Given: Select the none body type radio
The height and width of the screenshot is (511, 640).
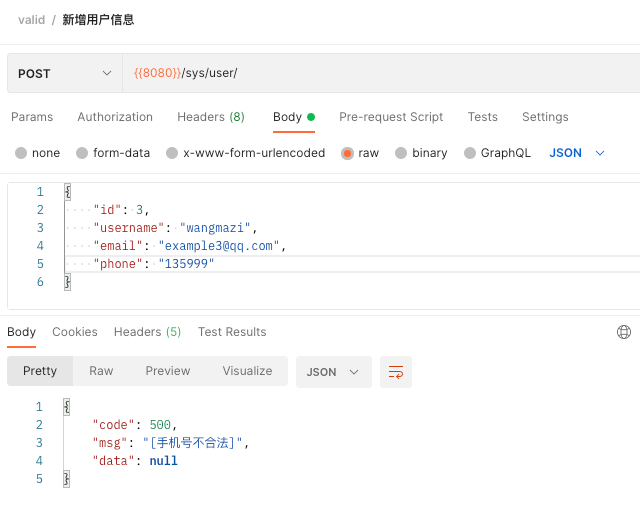Looking at the screenshot, I should 21,153.
